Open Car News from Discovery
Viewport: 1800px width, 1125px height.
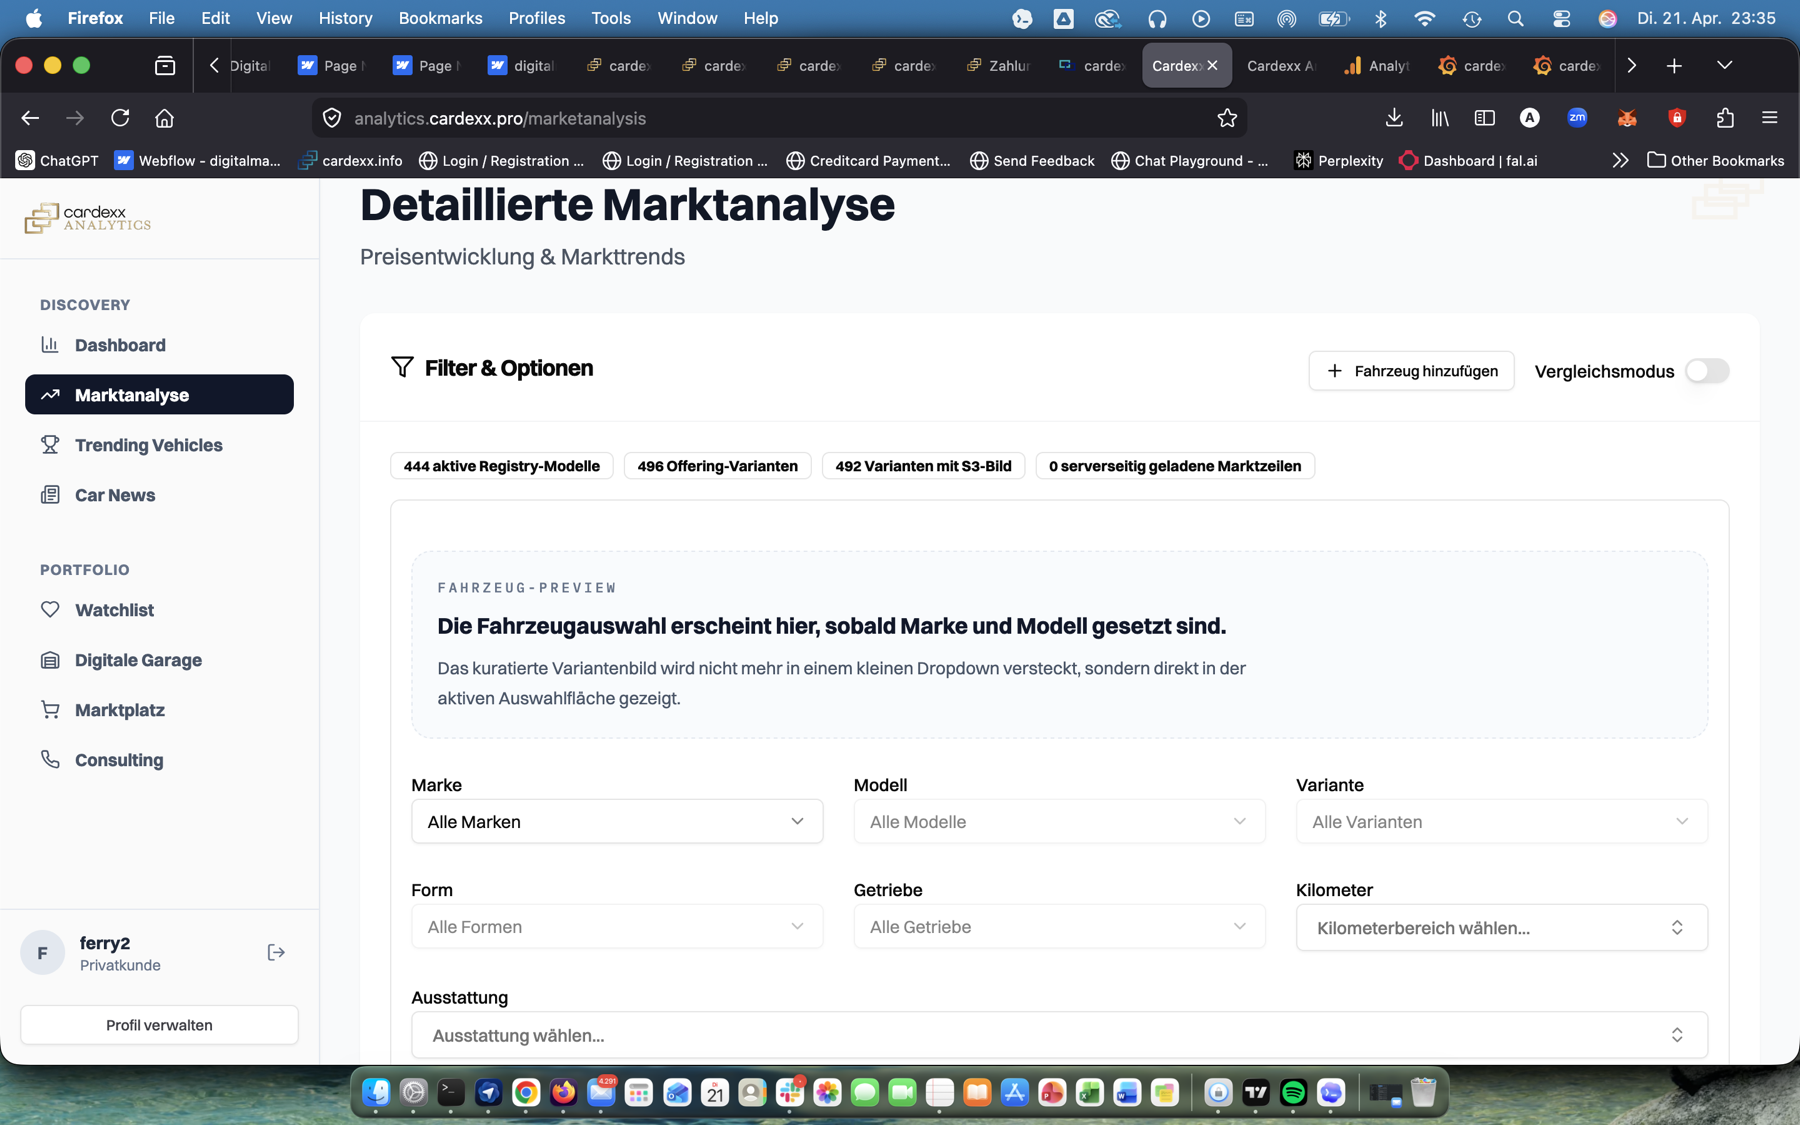114,494
